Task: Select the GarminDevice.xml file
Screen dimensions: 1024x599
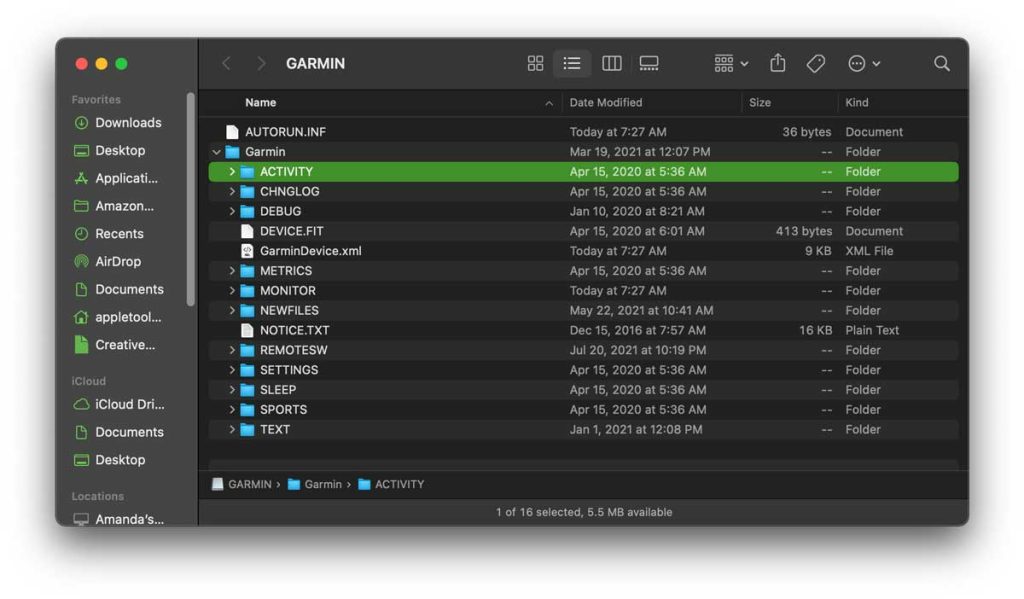Action: 310,251
